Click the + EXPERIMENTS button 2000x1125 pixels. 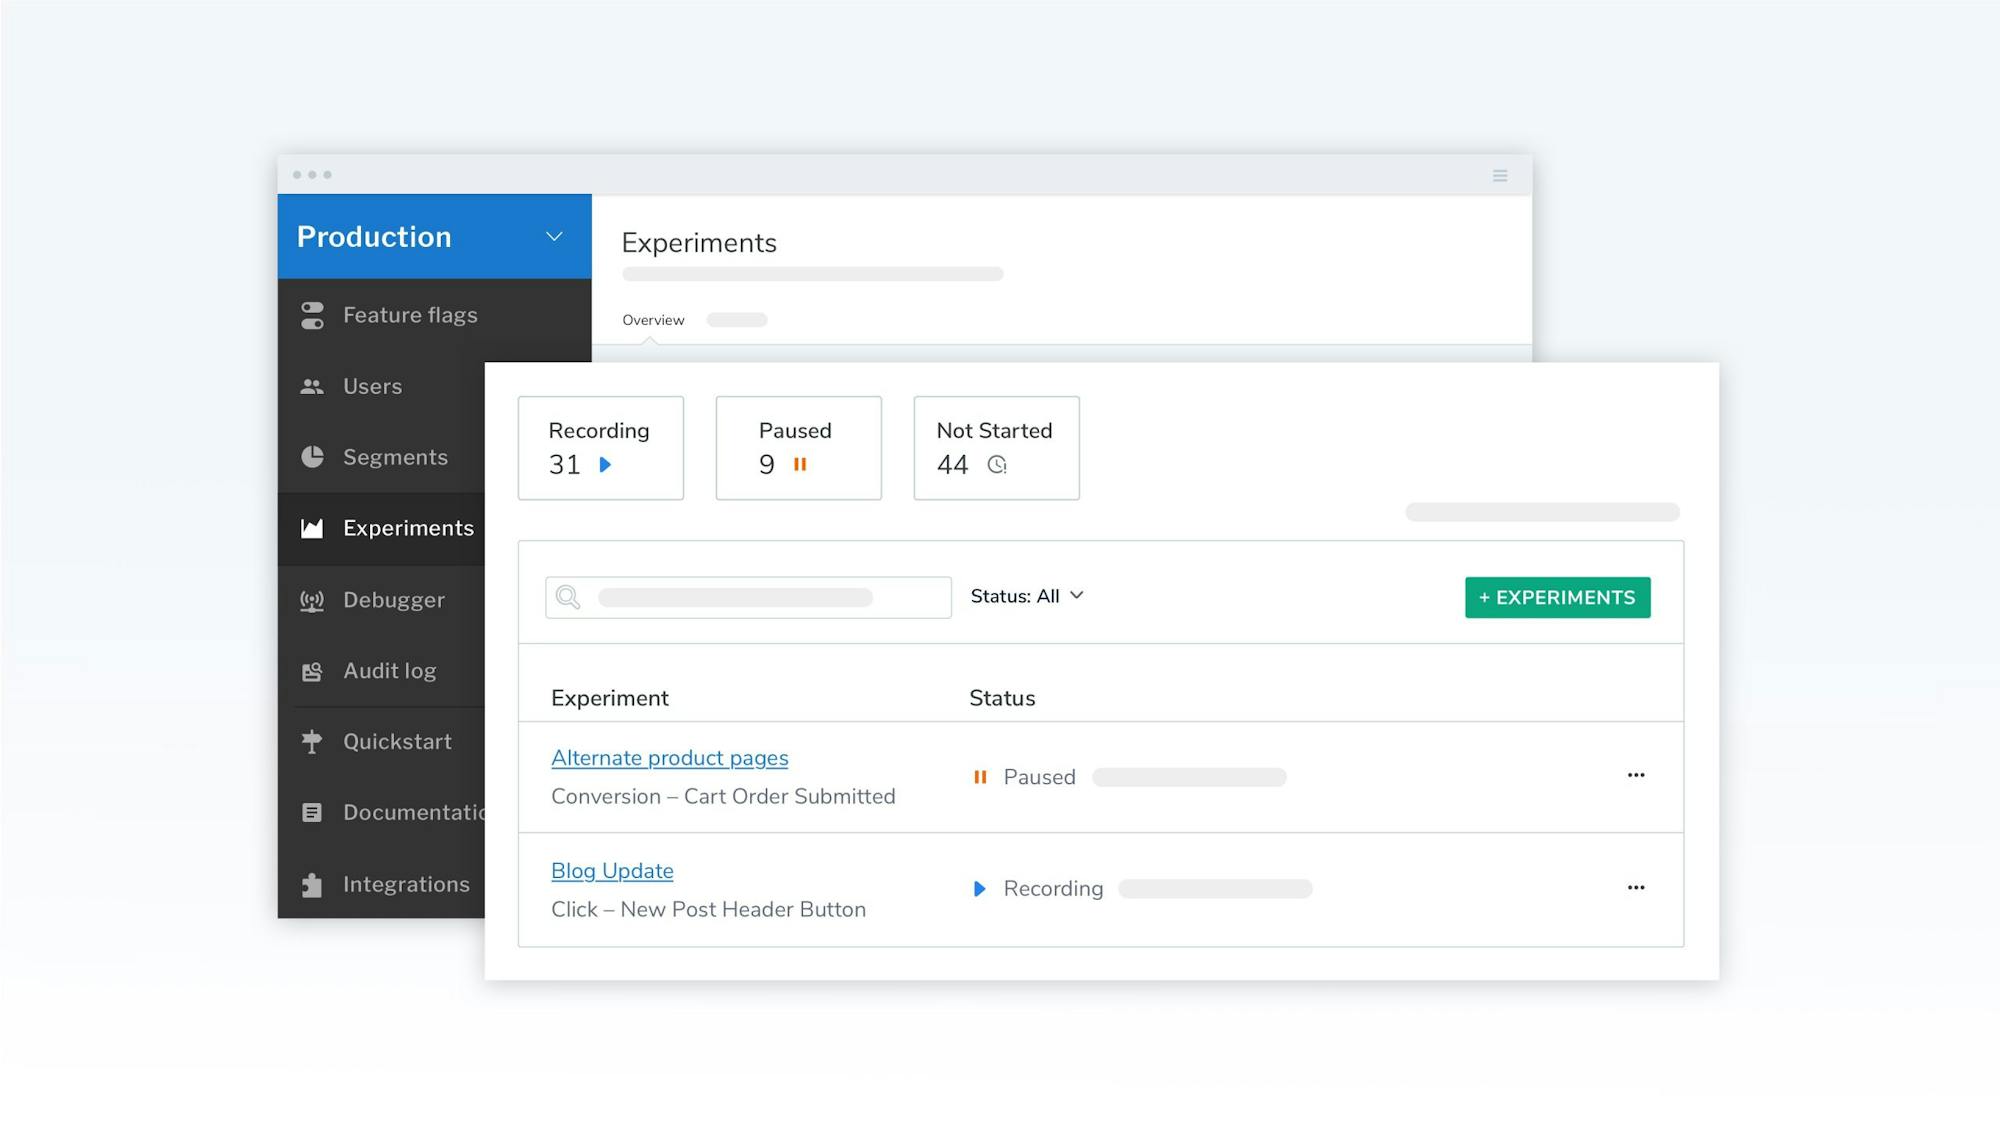[x=1556, y=597]
